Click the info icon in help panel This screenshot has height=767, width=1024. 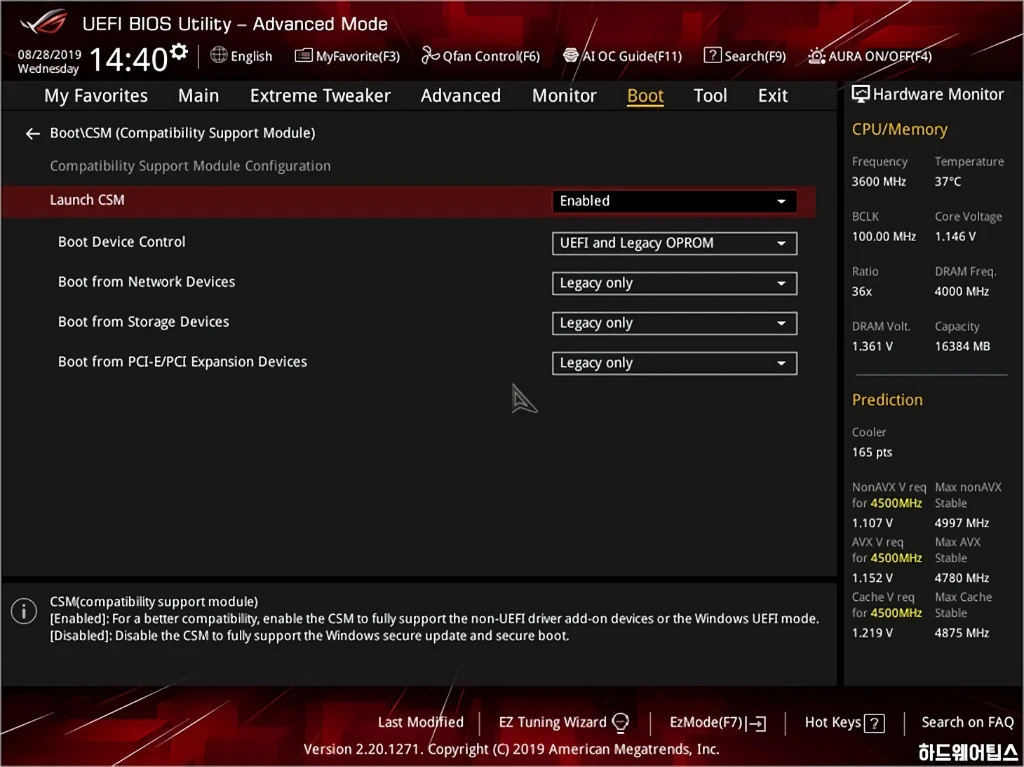(x=24, y=612)
